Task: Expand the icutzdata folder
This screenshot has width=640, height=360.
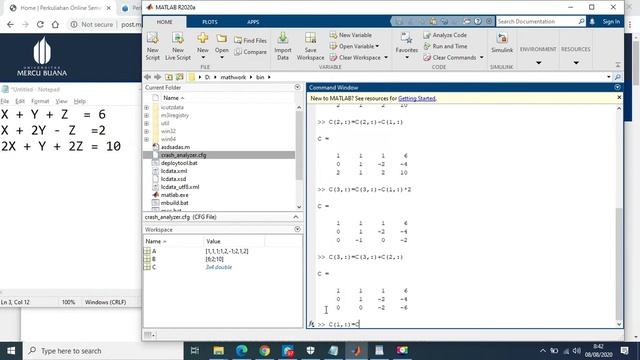Action: 147,107
